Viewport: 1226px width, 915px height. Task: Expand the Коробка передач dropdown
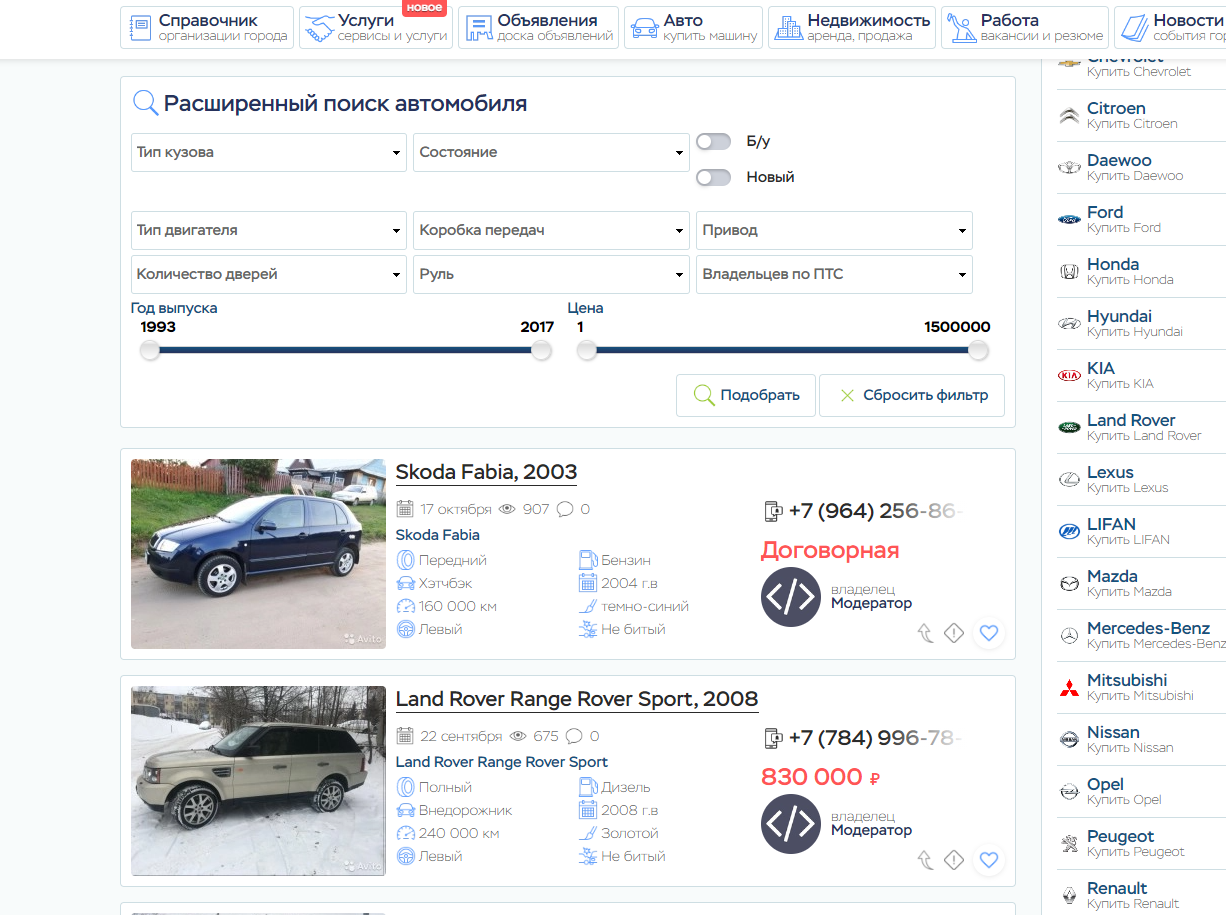tap(551, 231)
